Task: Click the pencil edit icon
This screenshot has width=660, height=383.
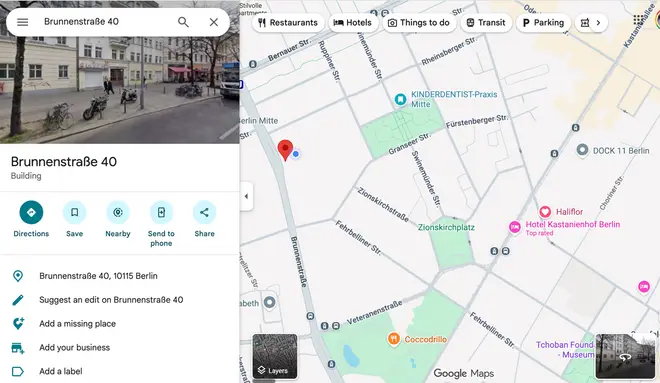Action: click(x=18, y=300)
